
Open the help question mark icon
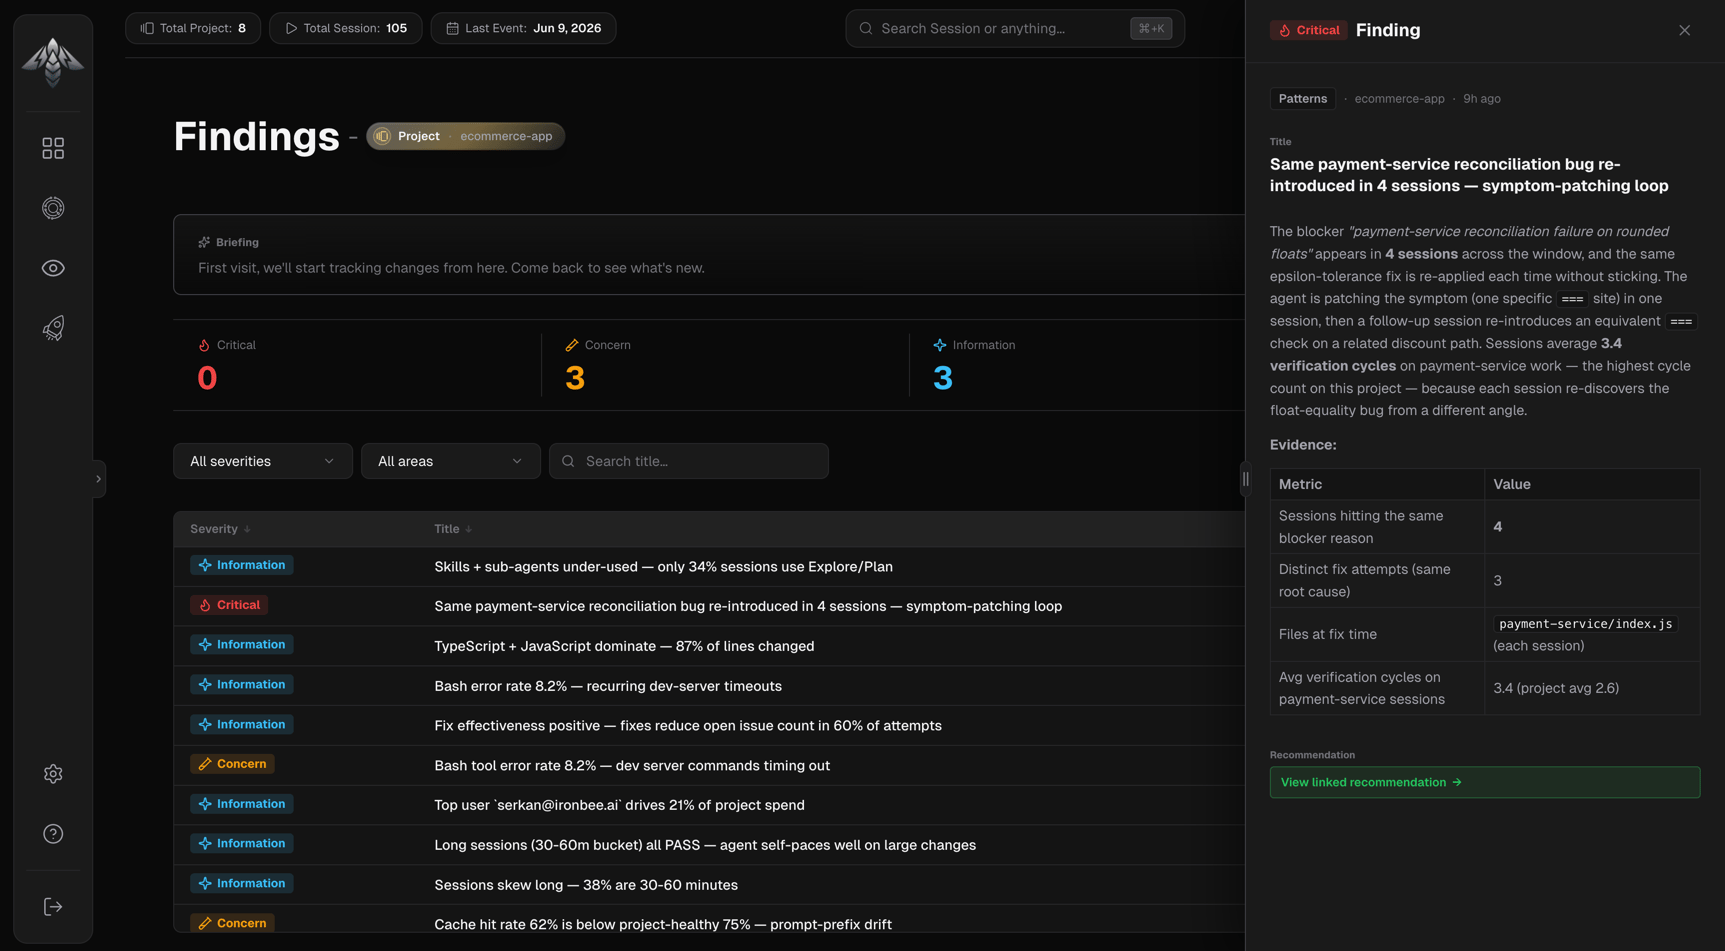(53, 834)
